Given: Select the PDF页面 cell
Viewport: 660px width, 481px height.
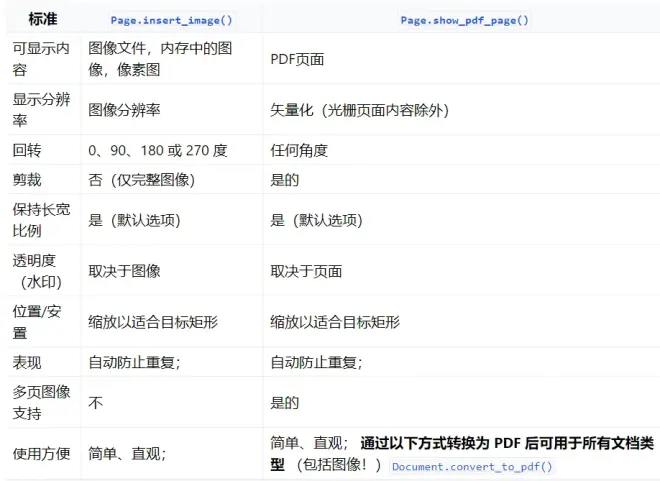Looking at the screenshot, I should pyautogui.click(x=297, y=59).
